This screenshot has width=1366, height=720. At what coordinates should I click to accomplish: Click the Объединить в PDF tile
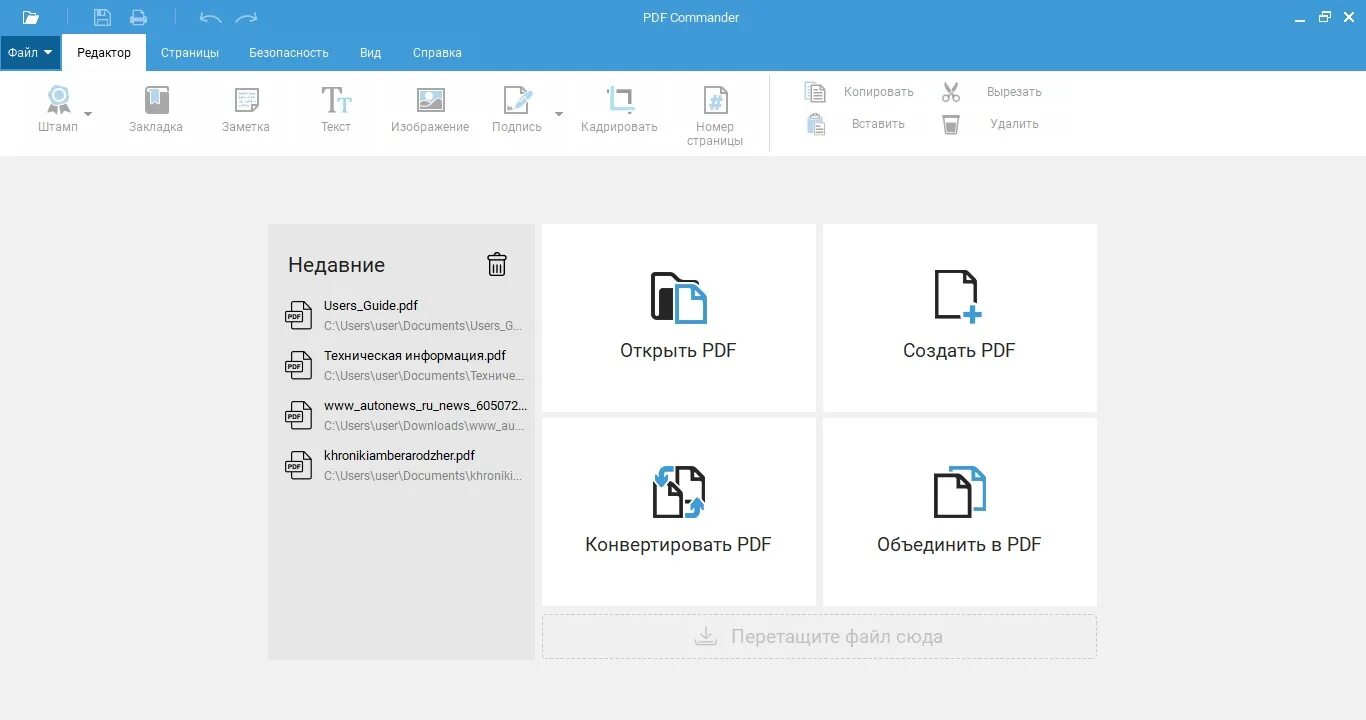pyautogui.click(x=960, y=512)
